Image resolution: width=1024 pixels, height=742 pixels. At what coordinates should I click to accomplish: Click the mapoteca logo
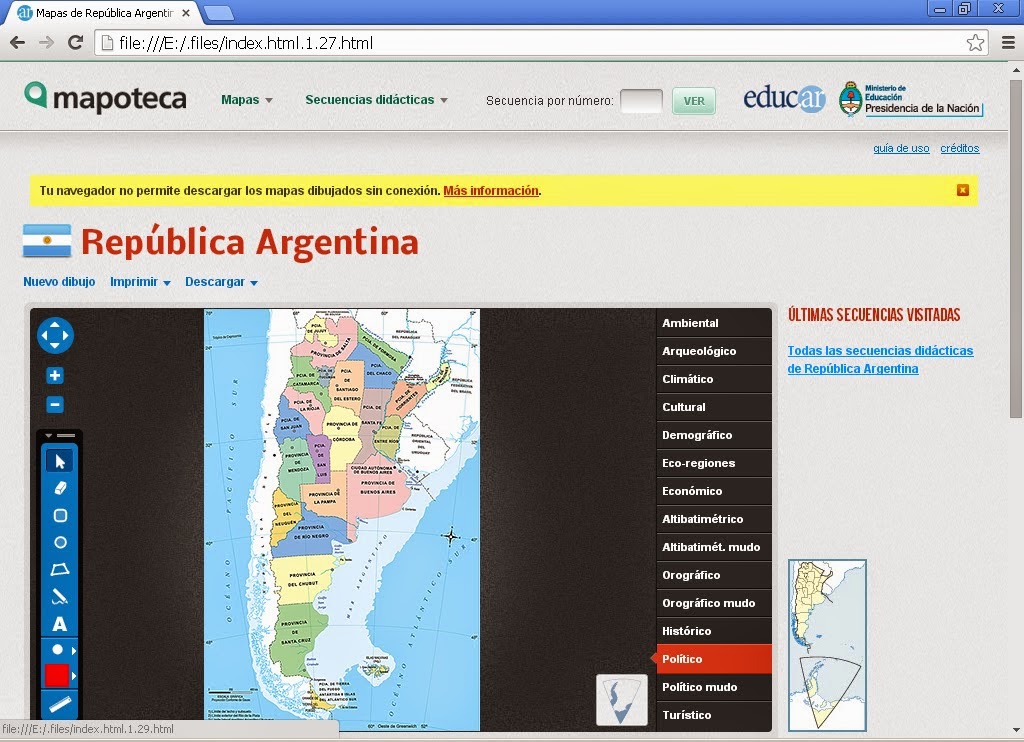(105, 98)
